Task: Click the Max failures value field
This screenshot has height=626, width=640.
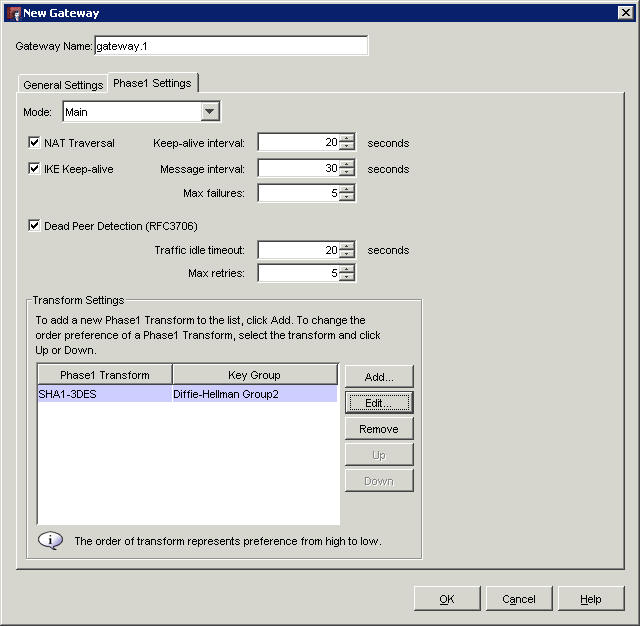Action: pos(299,193)
